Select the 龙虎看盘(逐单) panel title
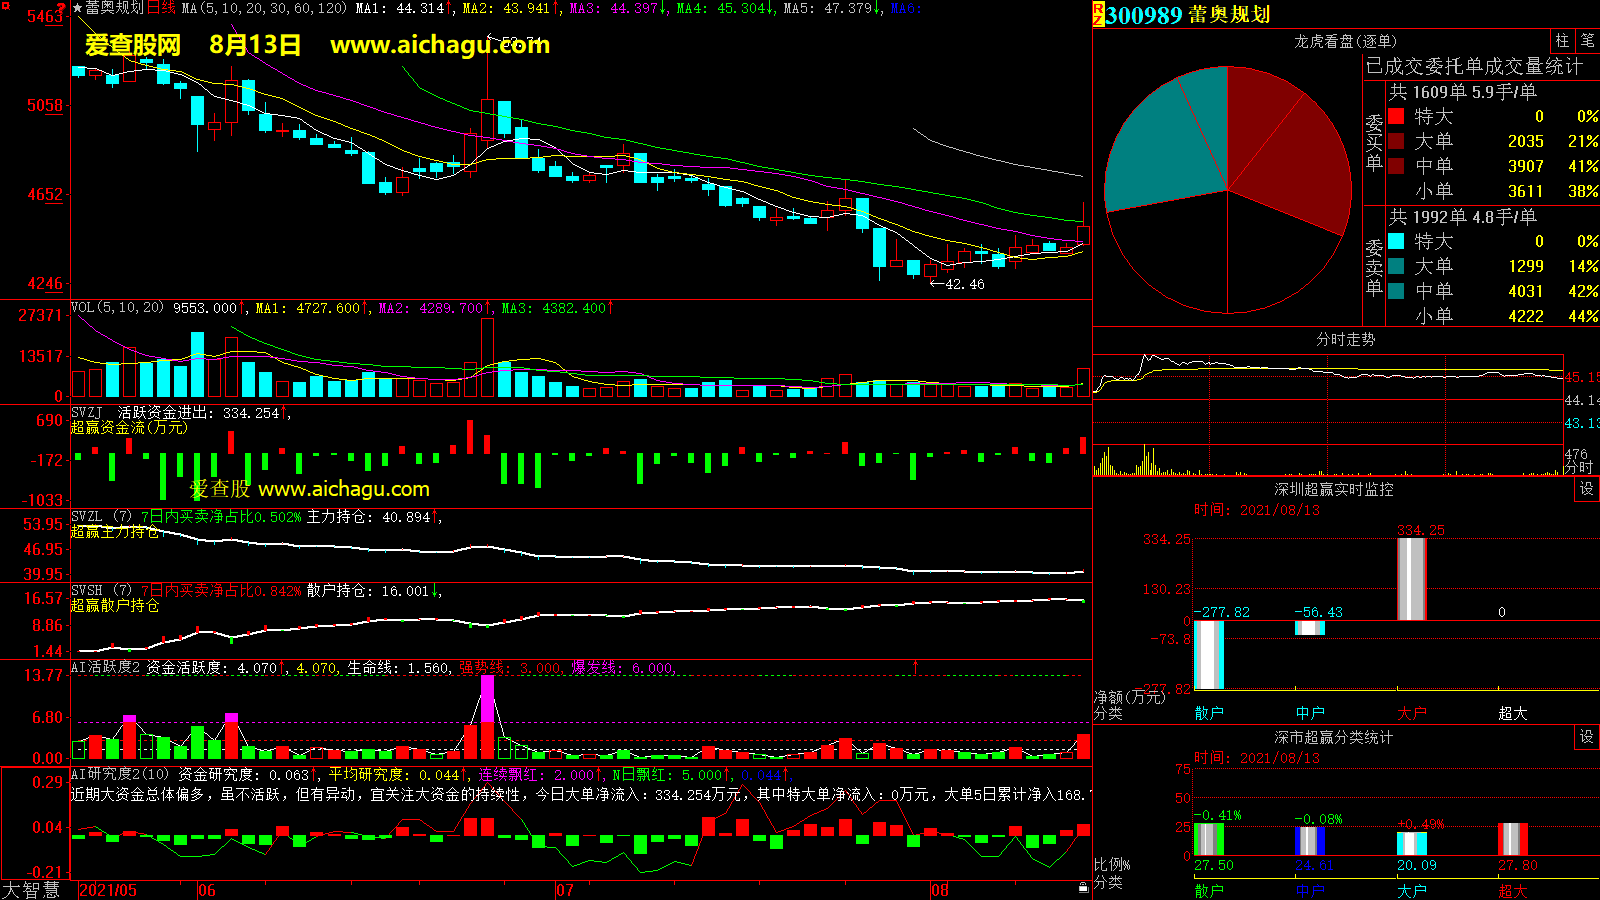 pos(1345,41)
